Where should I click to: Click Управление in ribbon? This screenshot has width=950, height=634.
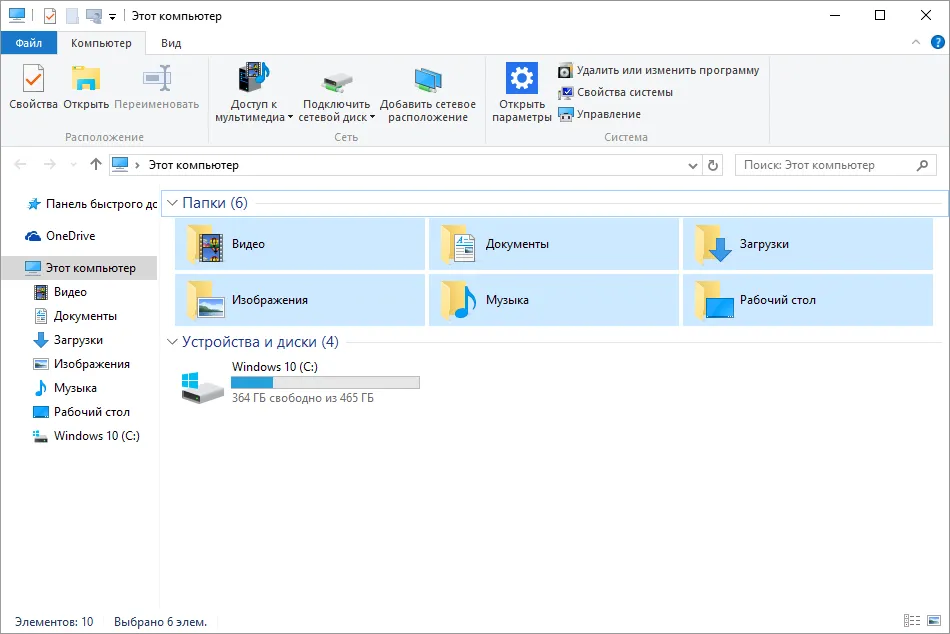coord(599,114)
